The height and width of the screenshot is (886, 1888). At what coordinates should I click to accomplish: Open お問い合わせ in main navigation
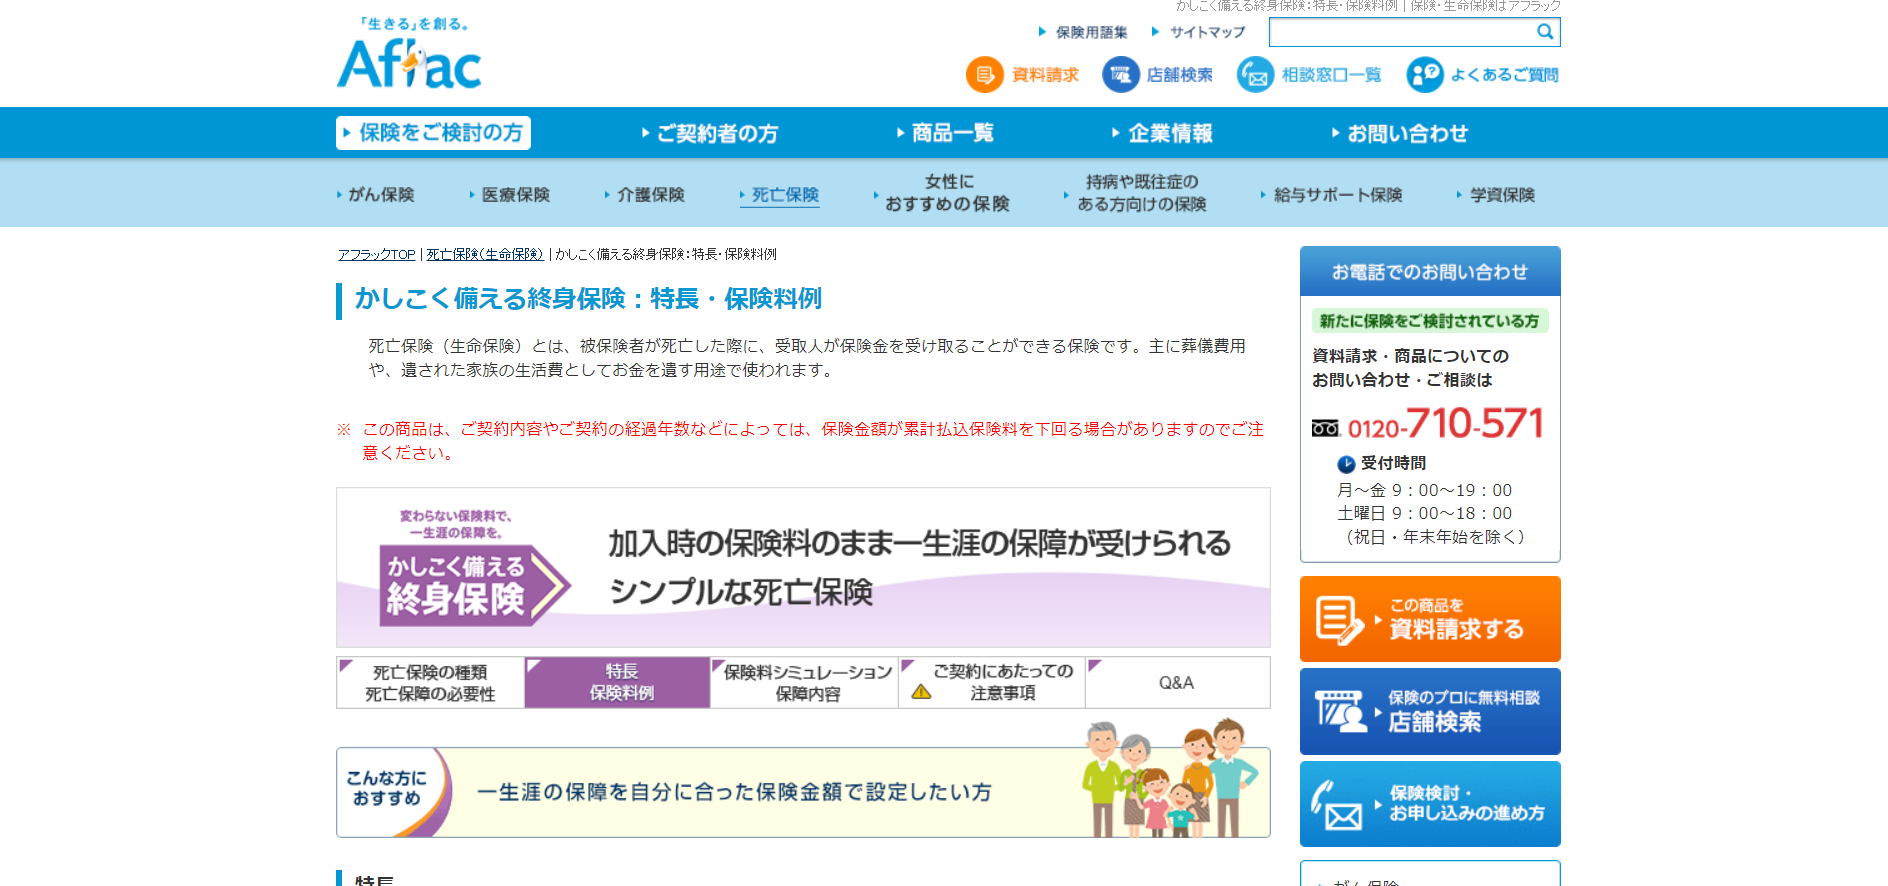1400,133
